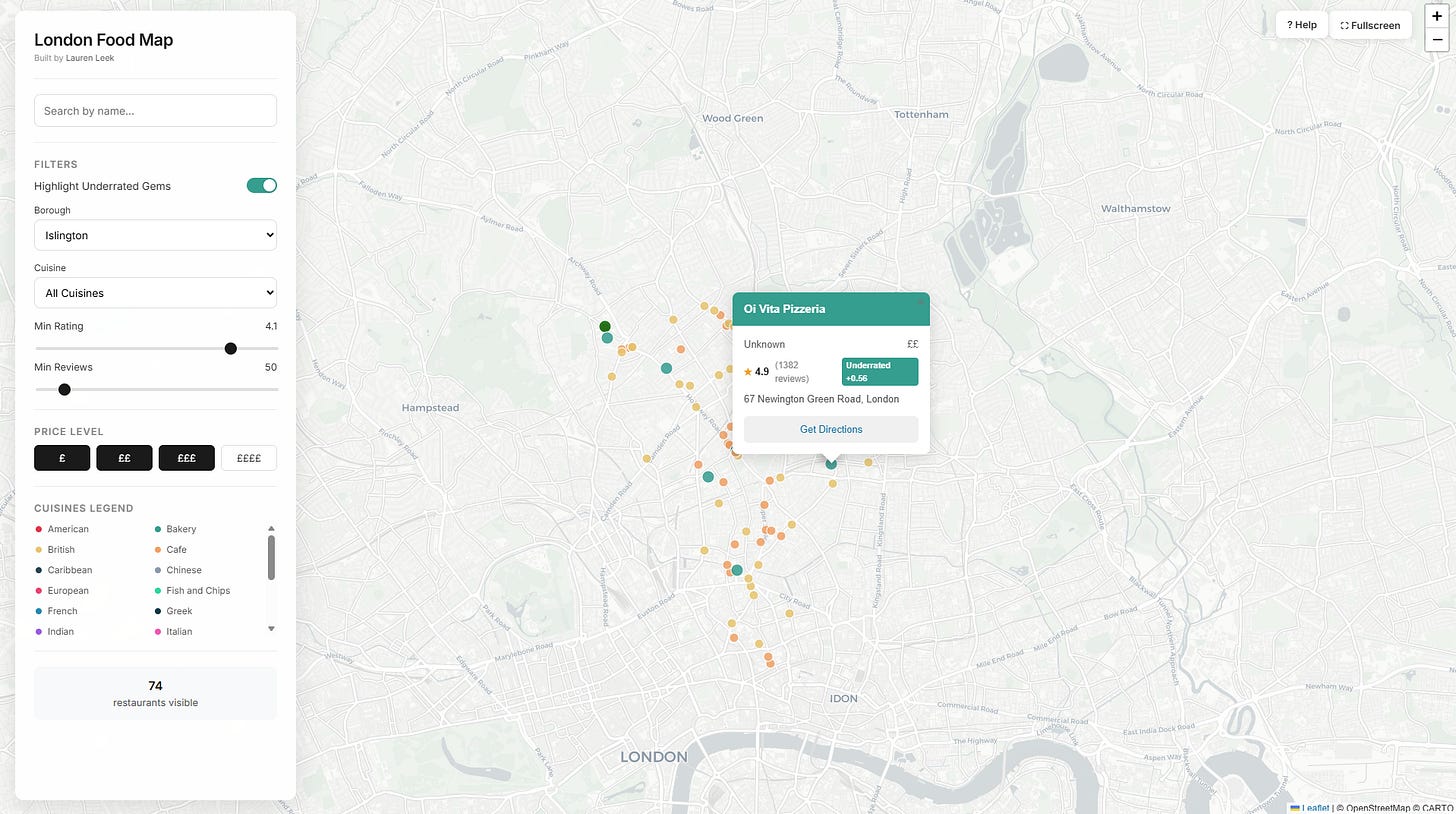This screenshot has width=1456, height=814.
Task: Enable the ££££ price level filter
Action: [x=249, y=458]
